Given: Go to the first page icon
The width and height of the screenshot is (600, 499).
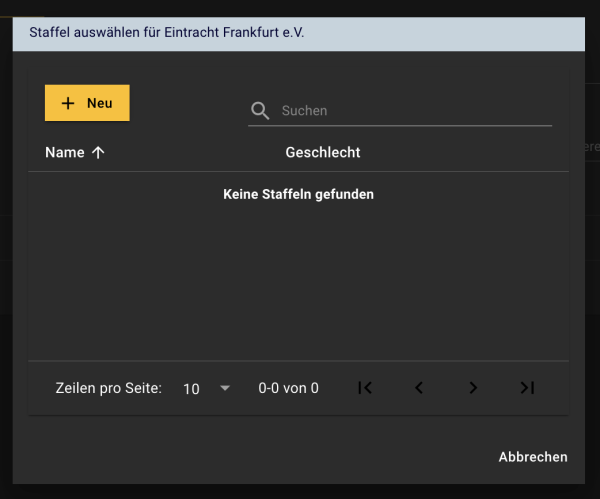Looking at the screenshot, I should coord(365,388).
